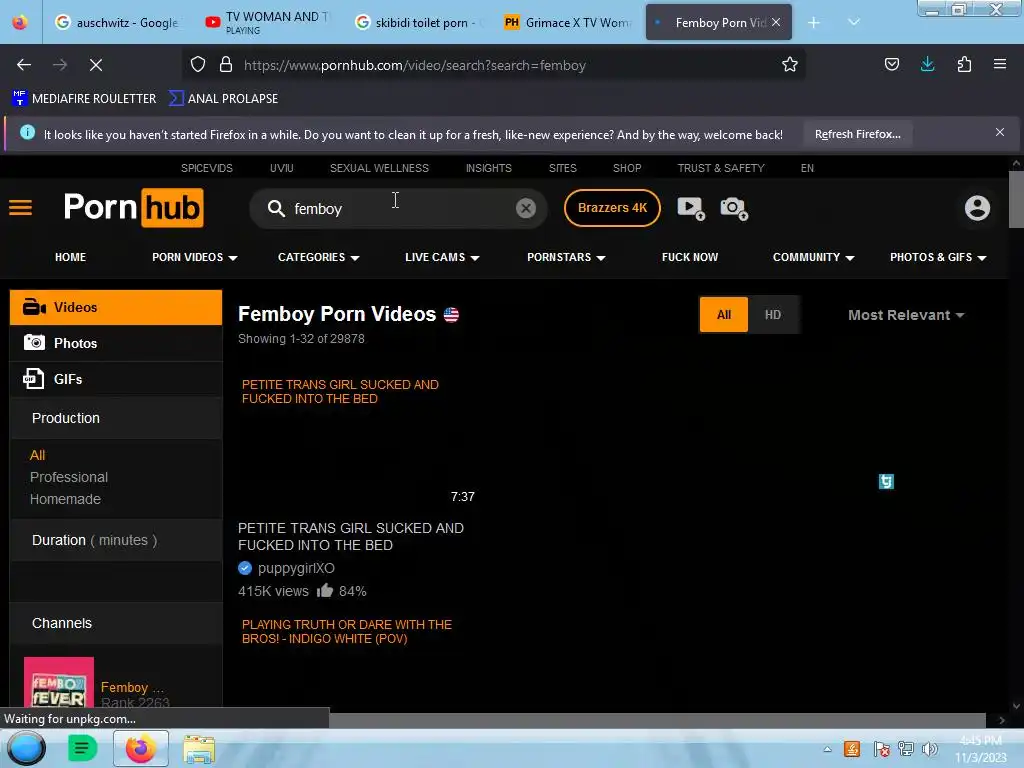Screen dimensions: 1024x768
Task: Open the network tray icon
Action: click(x=906, y=749)
